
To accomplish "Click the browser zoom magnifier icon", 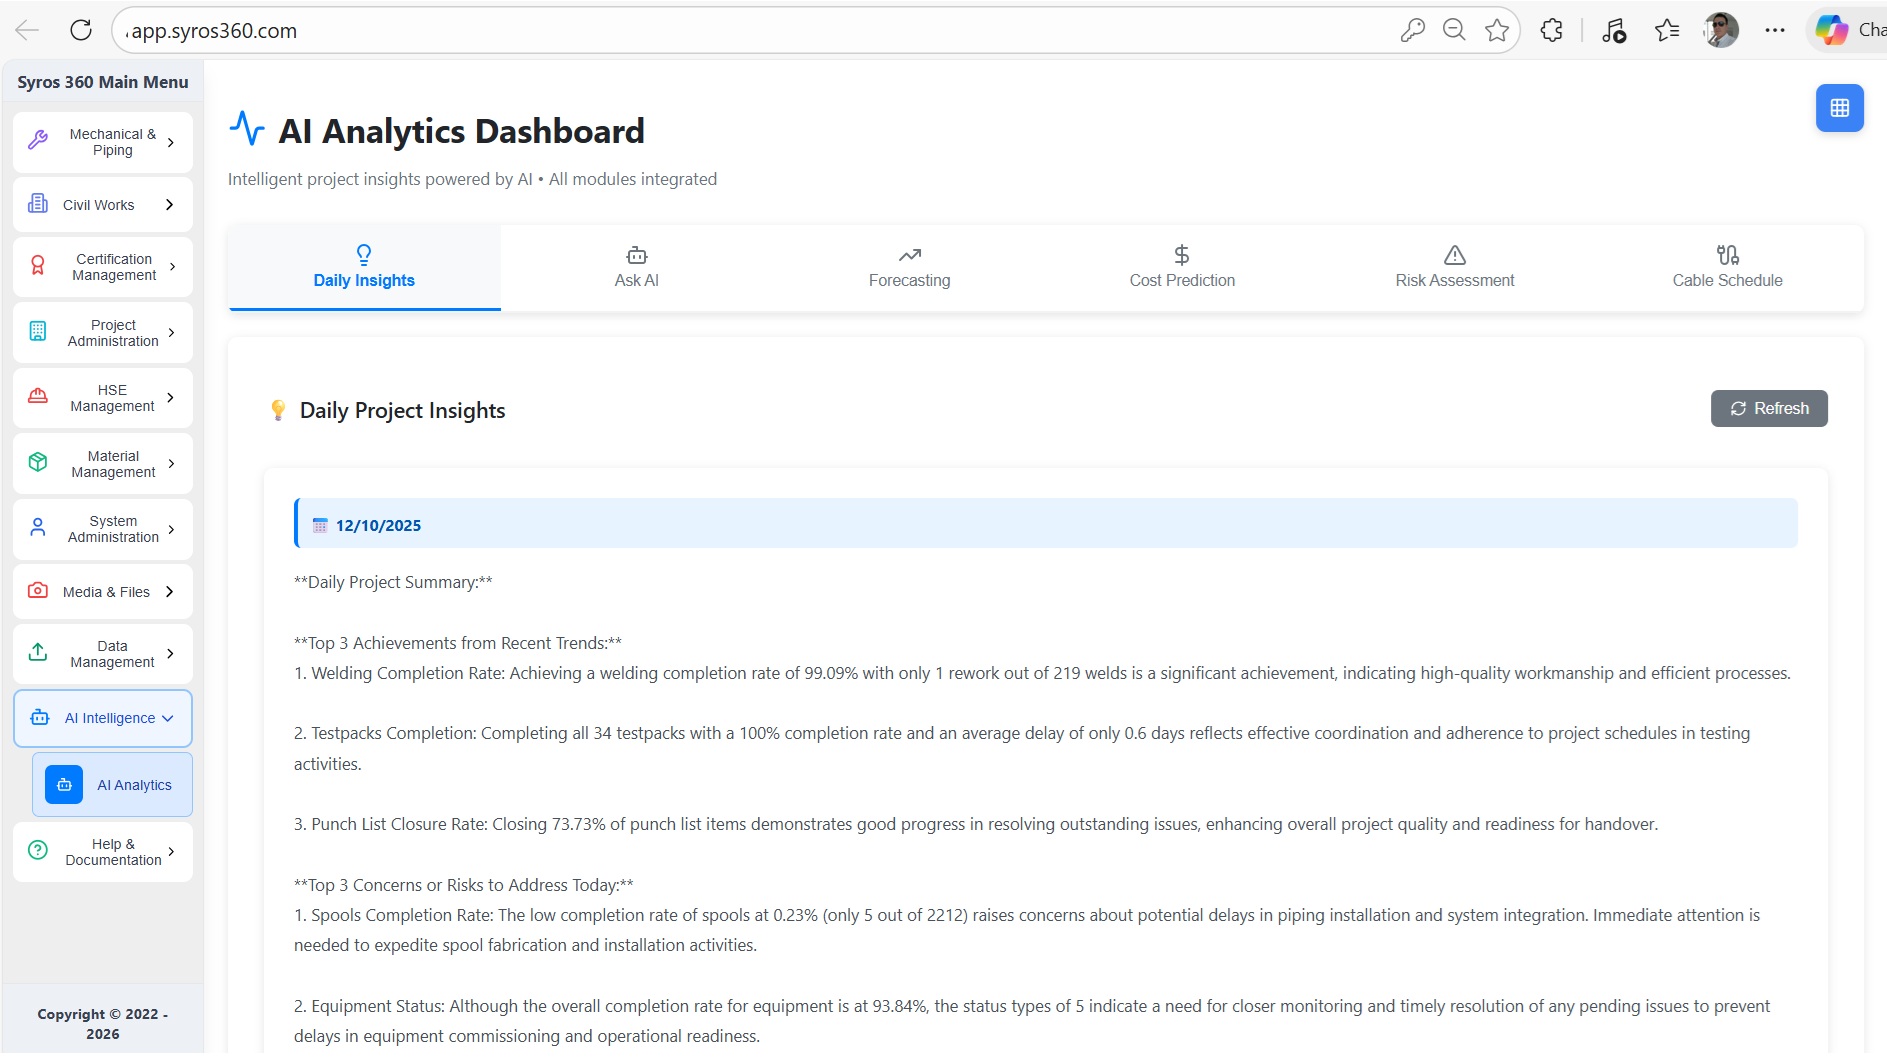I will pyautogui.click(x=1454, y=30).
